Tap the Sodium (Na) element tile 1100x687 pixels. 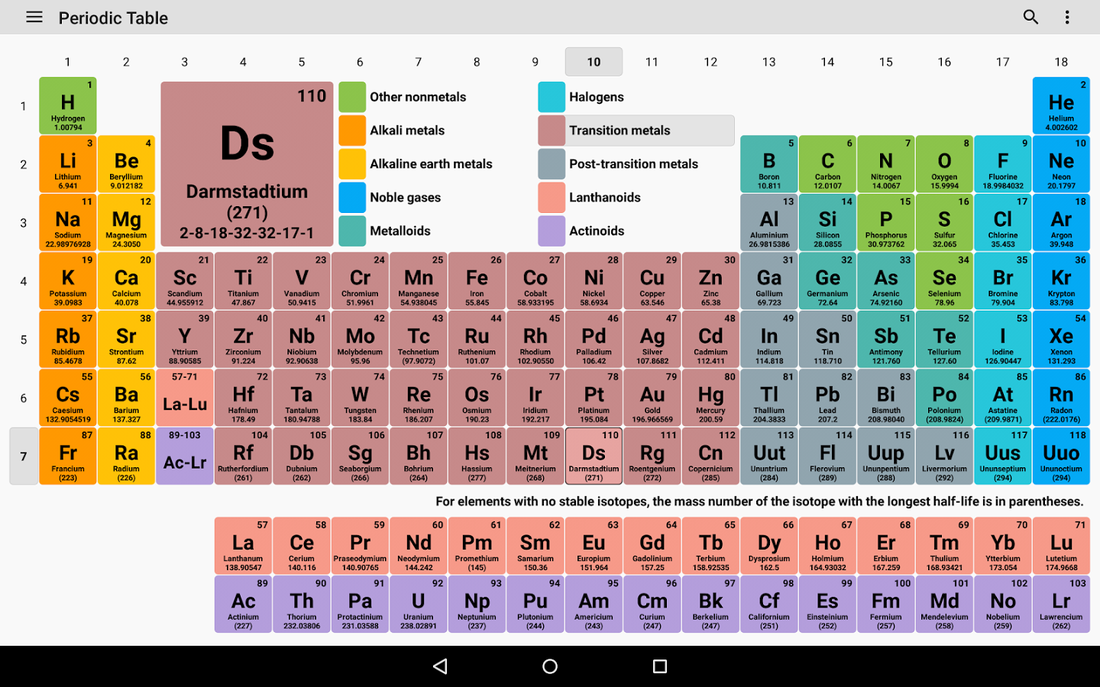tap(67, 222)
